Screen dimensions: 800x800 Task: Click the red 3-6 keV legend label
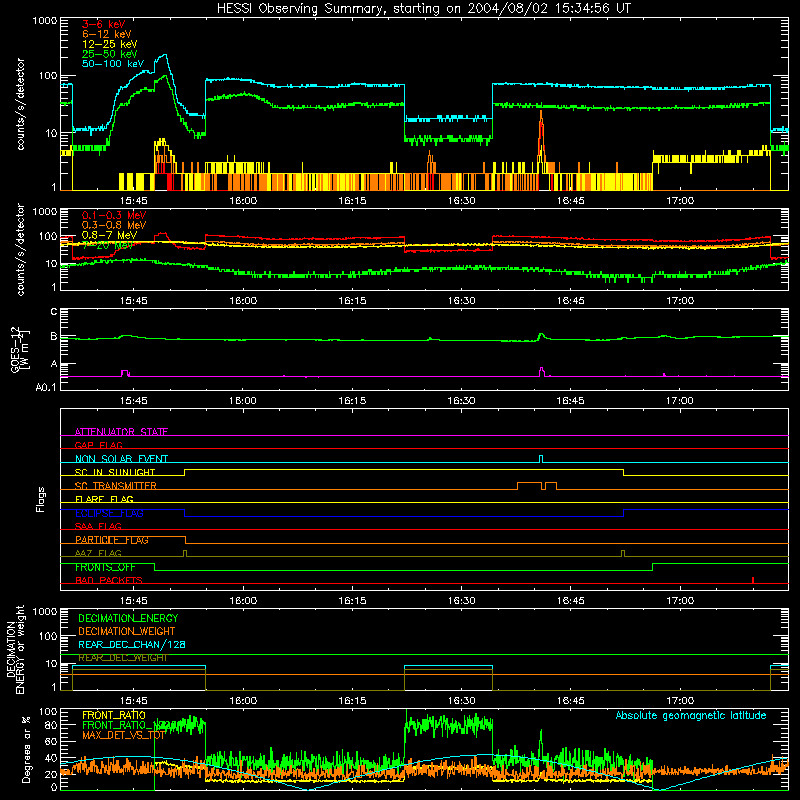click(104, 24)
